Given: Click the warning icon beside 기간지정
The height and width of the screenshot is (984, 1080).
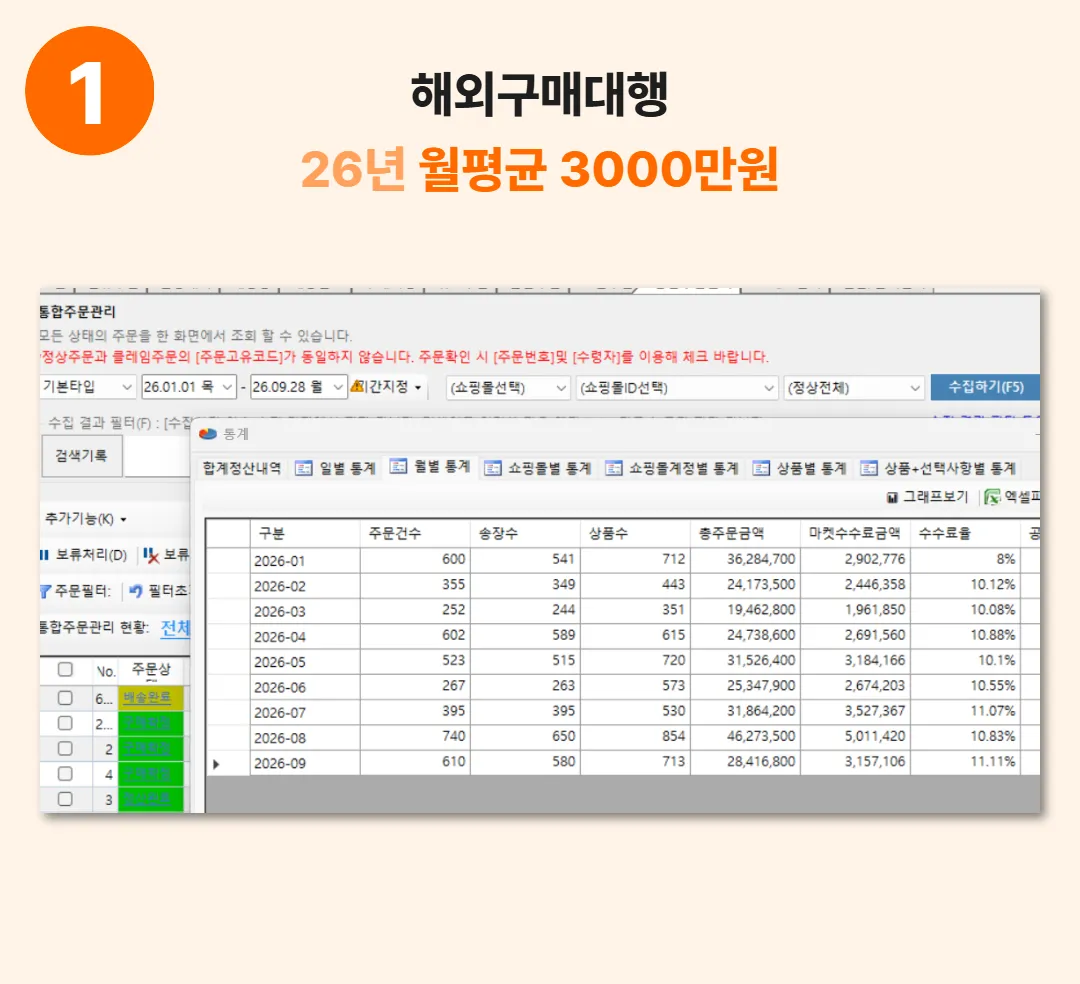Looking at the screenshot, I should pos(357,386).
